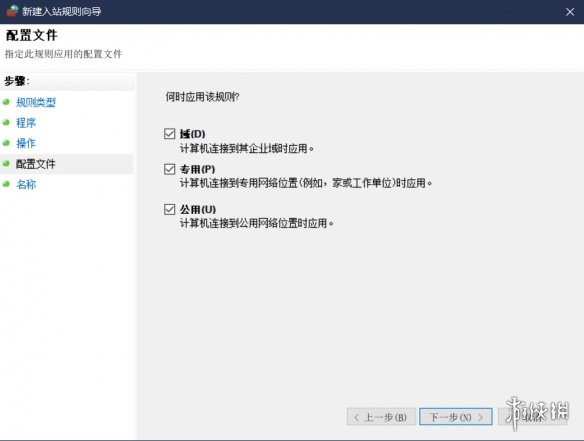Screen dimensions: 584x441
Task: Select the 配置文件 step
Action: [35, 164]
